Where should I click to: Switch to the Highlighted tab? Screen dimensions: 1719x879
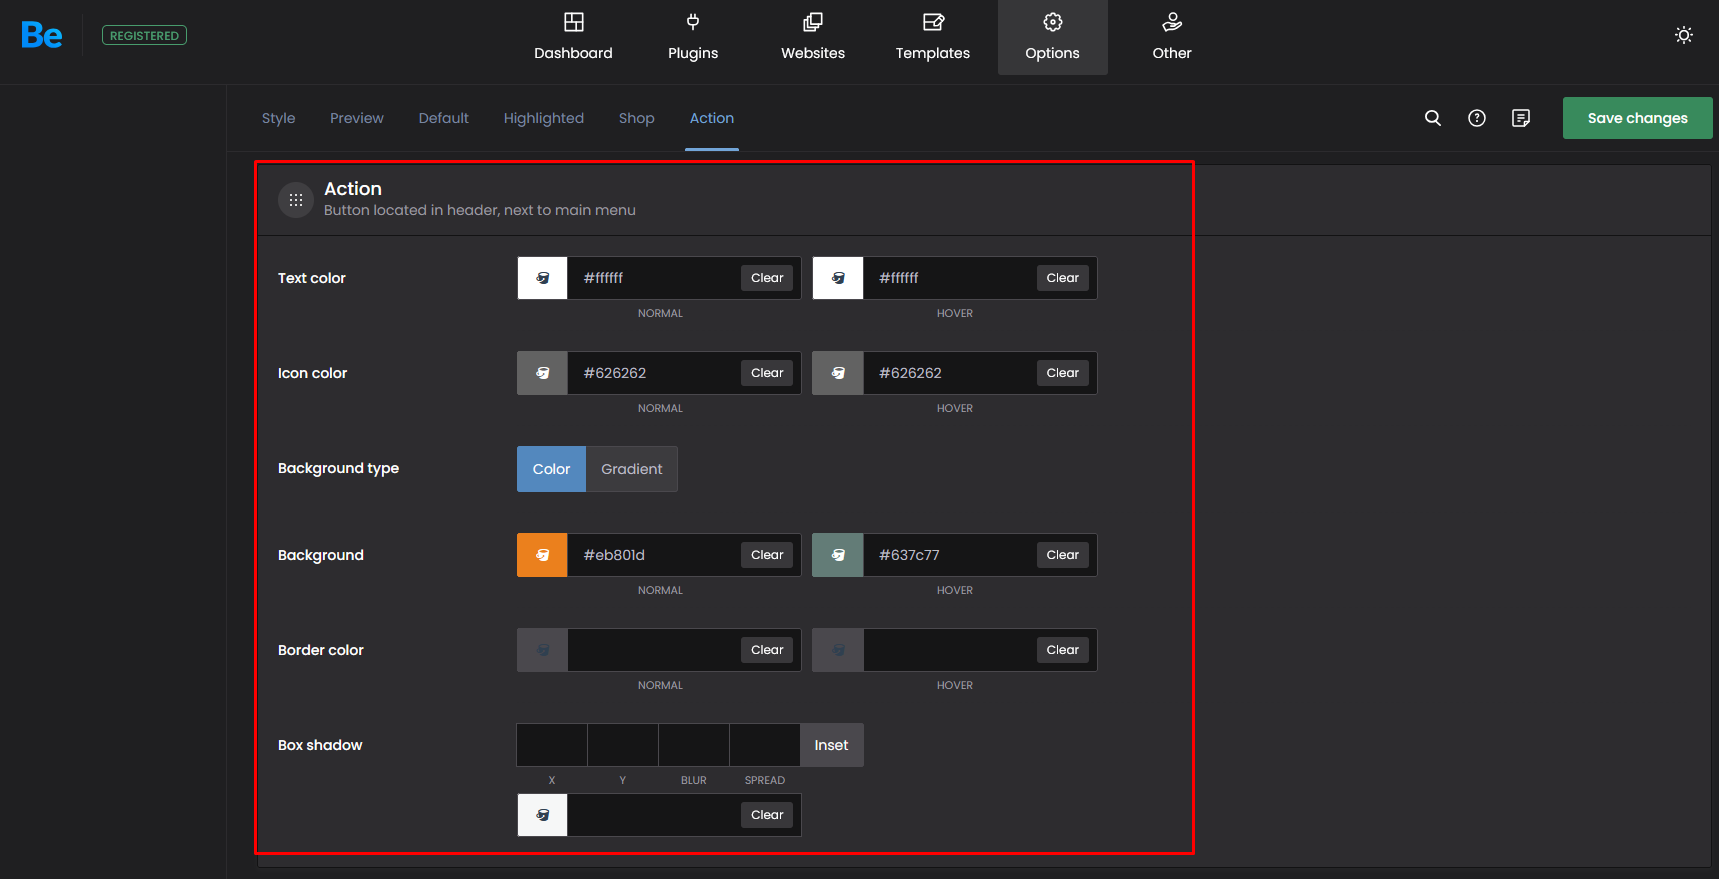click(x=543, y=118)
